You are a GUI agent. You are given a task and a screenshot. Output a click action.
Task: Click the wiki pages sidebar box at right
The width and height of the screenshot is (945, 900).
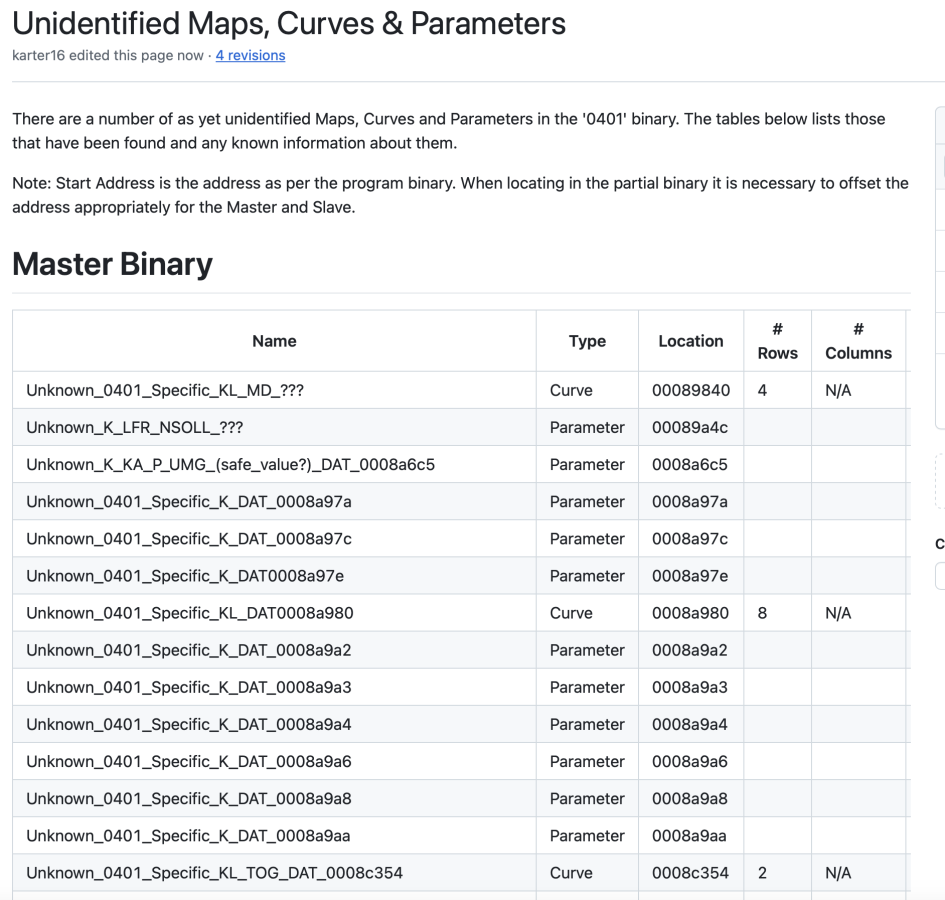(939, 268)
